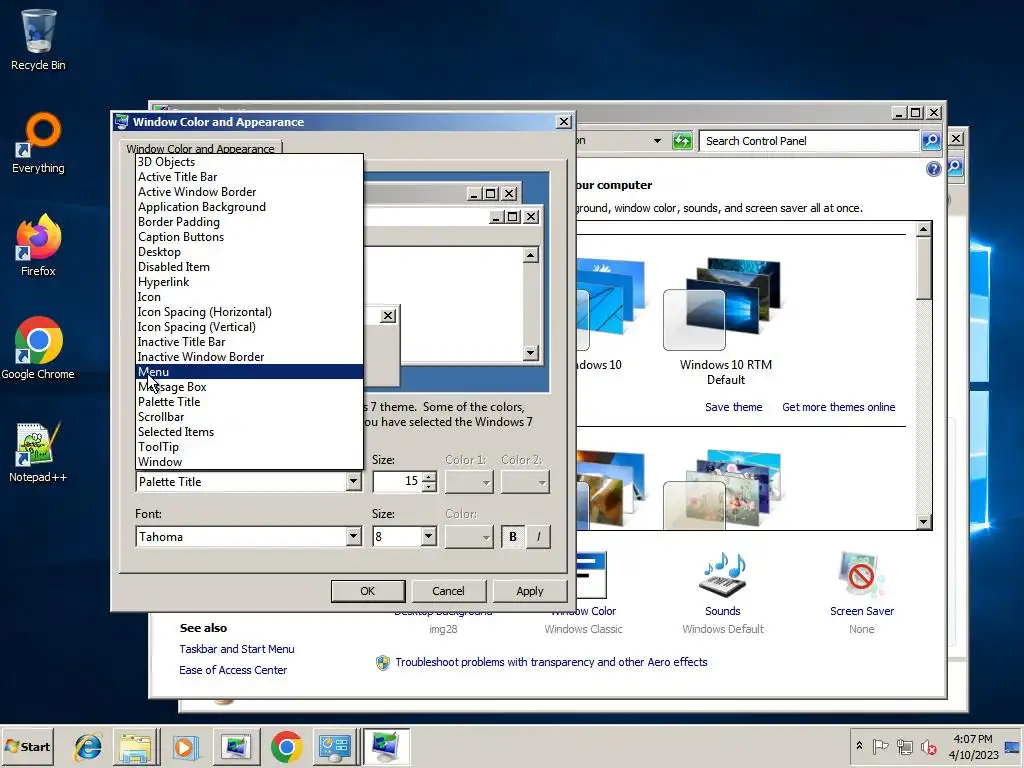
Task: Click OK in Window Color and Appearance
Action: point(368,591)
